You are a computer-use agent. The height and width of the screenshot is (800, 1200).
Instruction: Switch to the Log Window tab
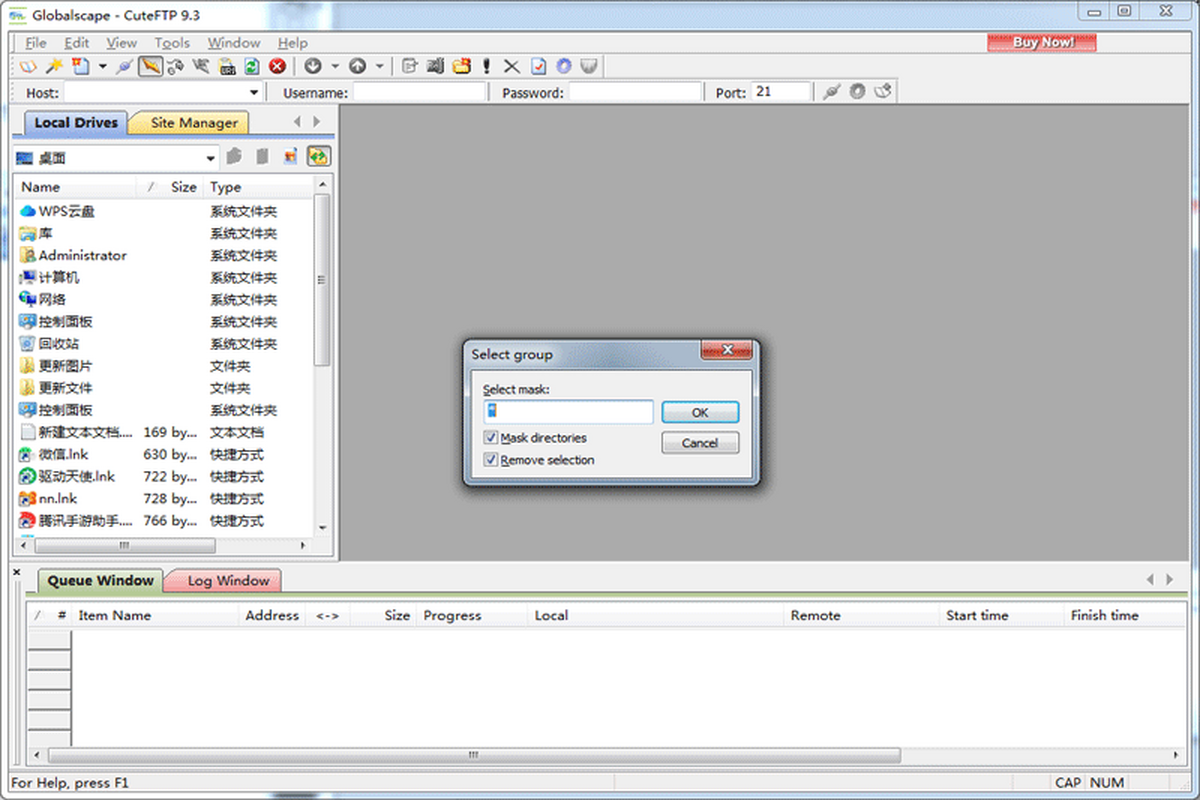point(228,581)
